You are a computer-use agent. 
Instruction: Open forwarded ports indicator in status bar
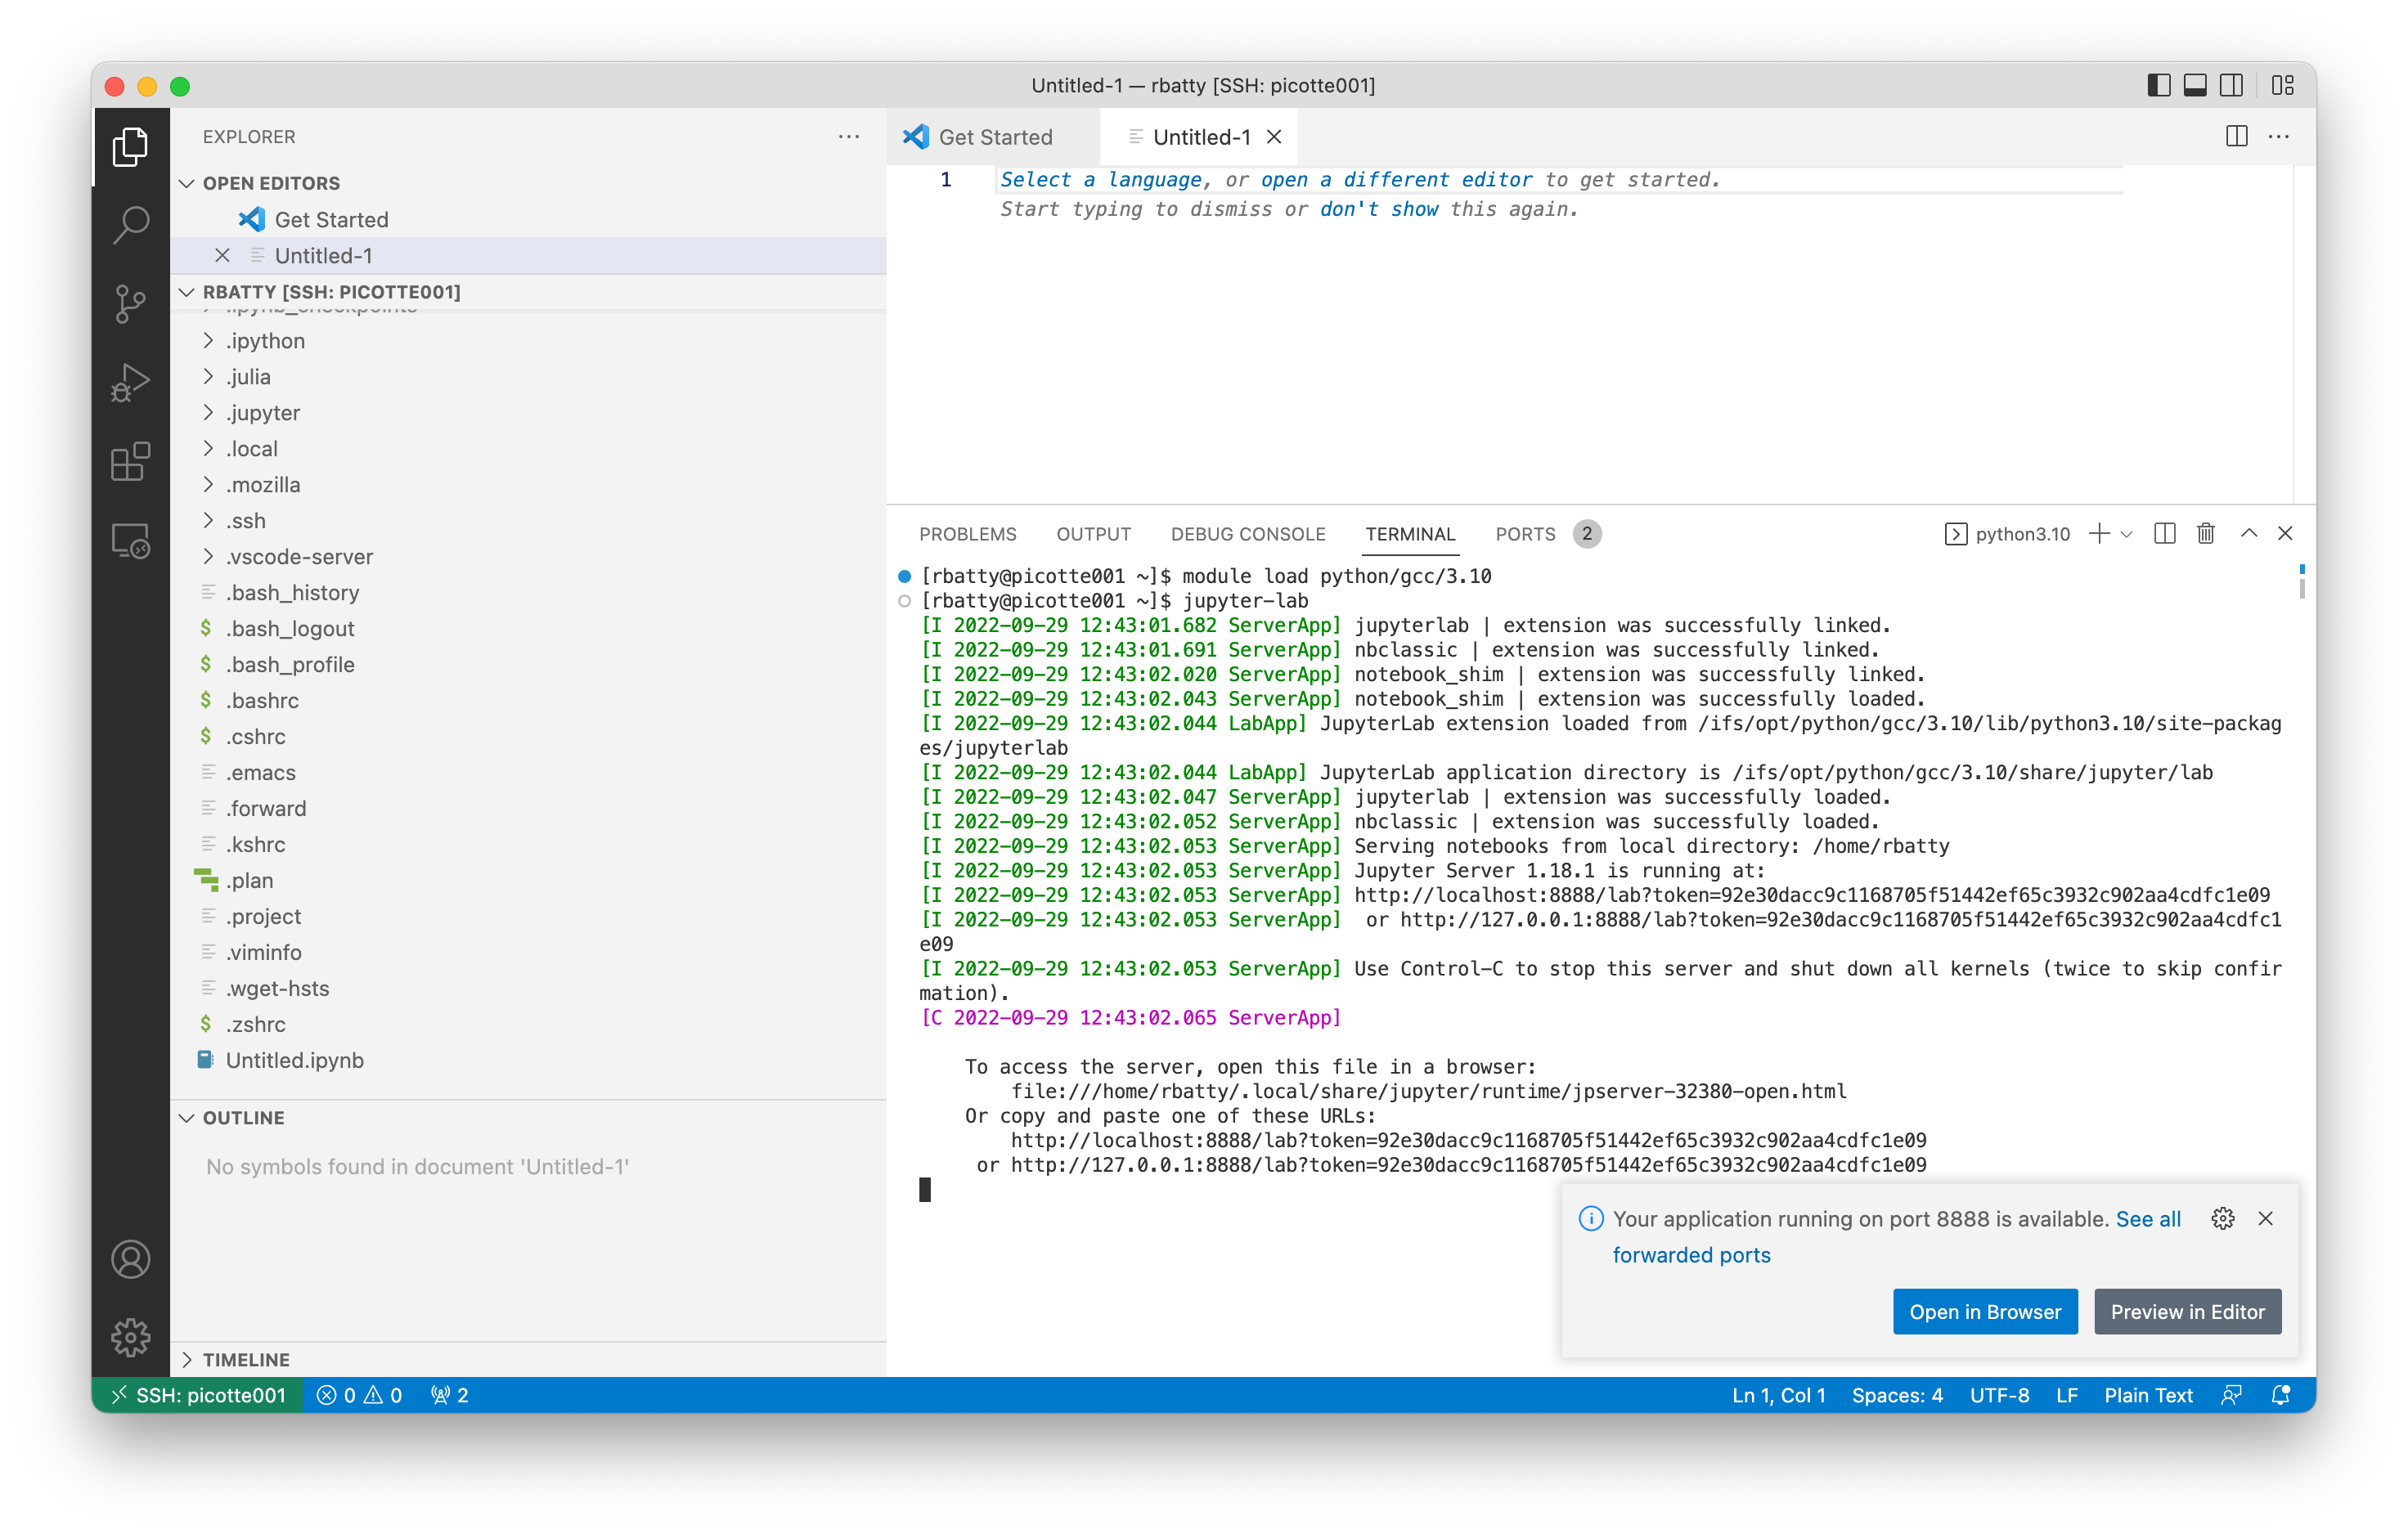click(x=450, y=1395)
